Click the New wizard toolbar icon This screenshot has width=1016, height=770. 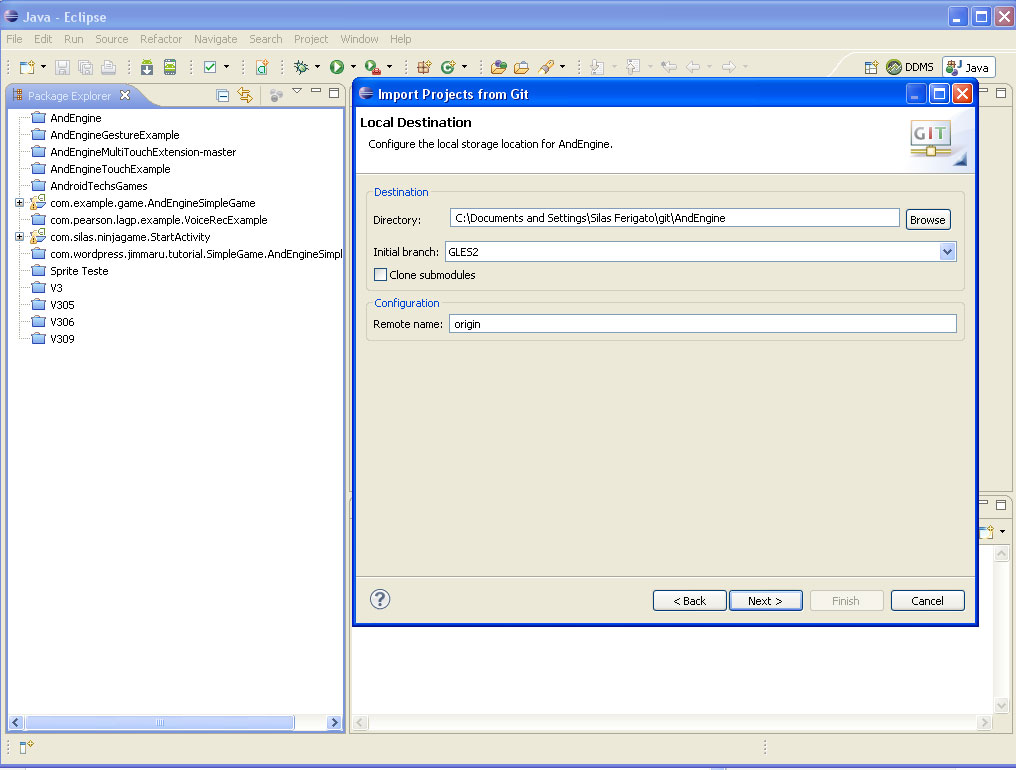[x=27, y=67]
